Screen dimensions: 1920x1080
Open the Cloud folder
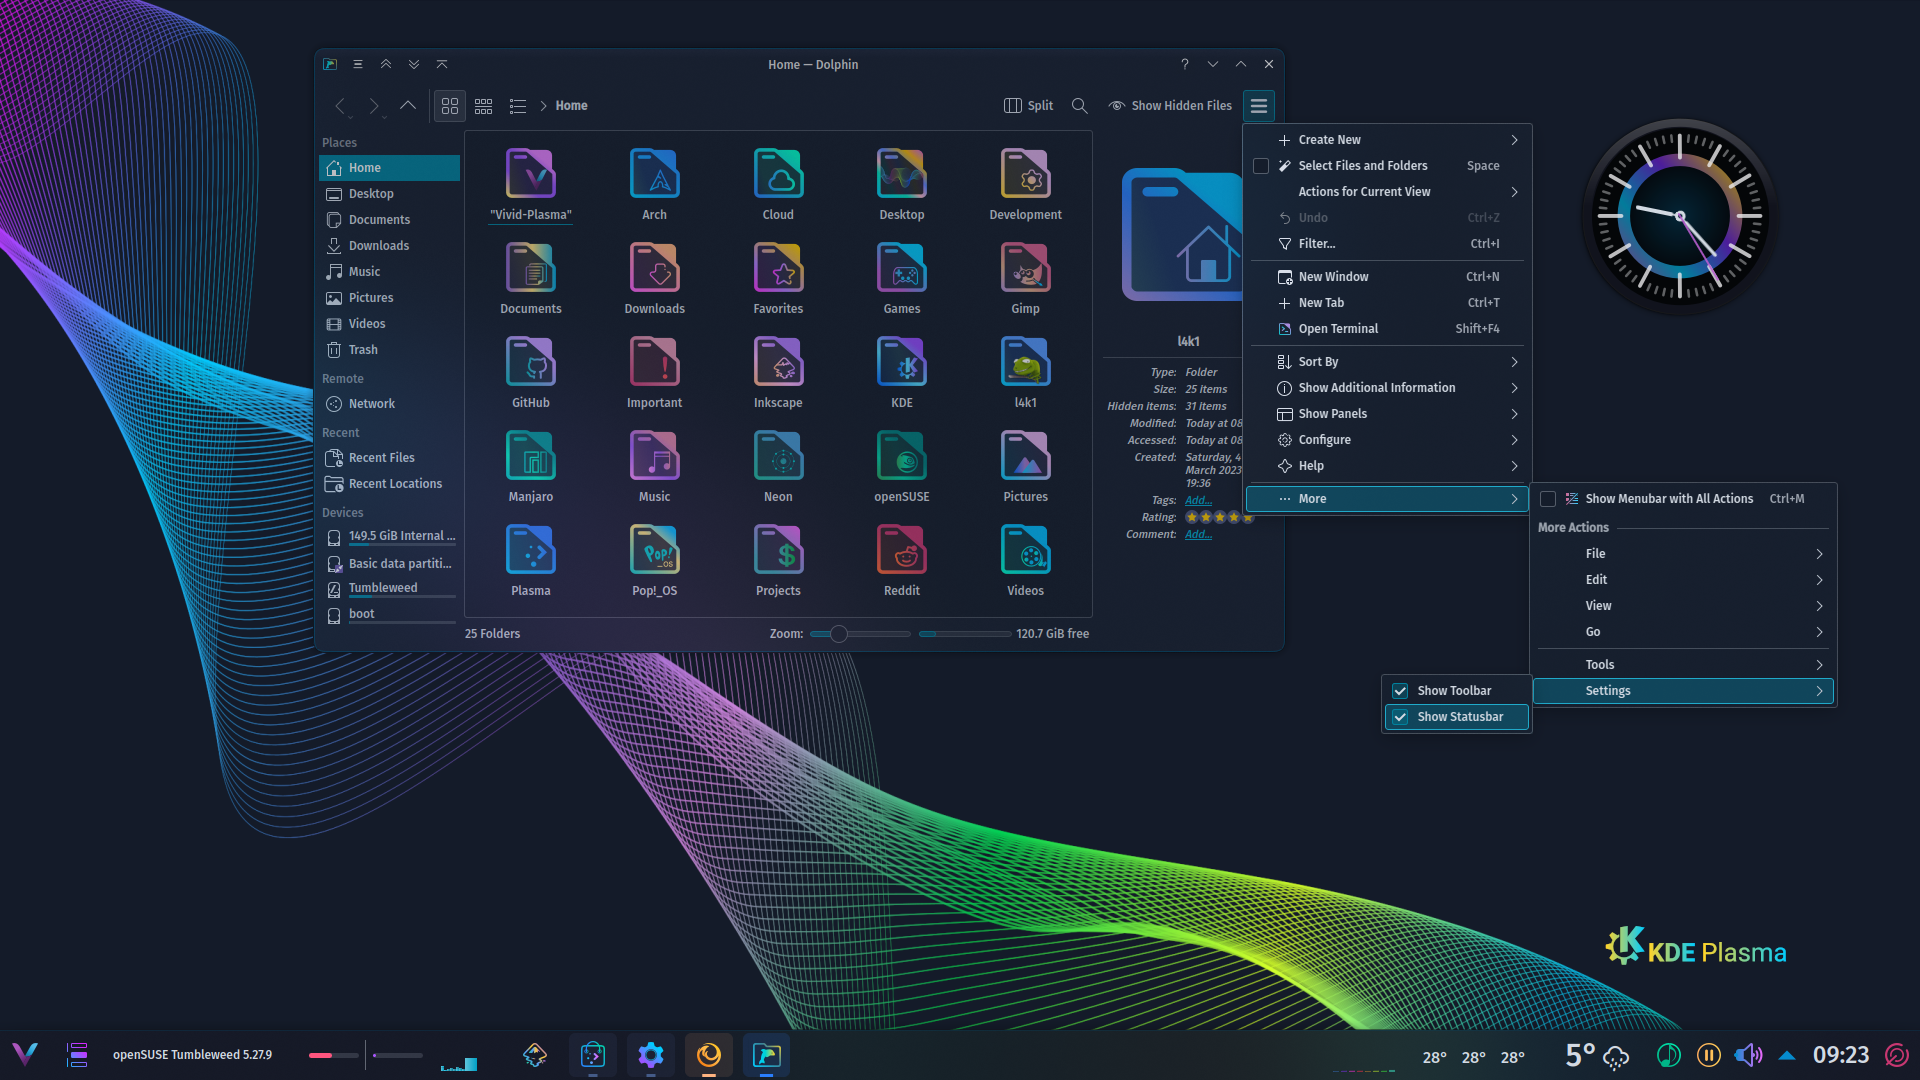778,185
